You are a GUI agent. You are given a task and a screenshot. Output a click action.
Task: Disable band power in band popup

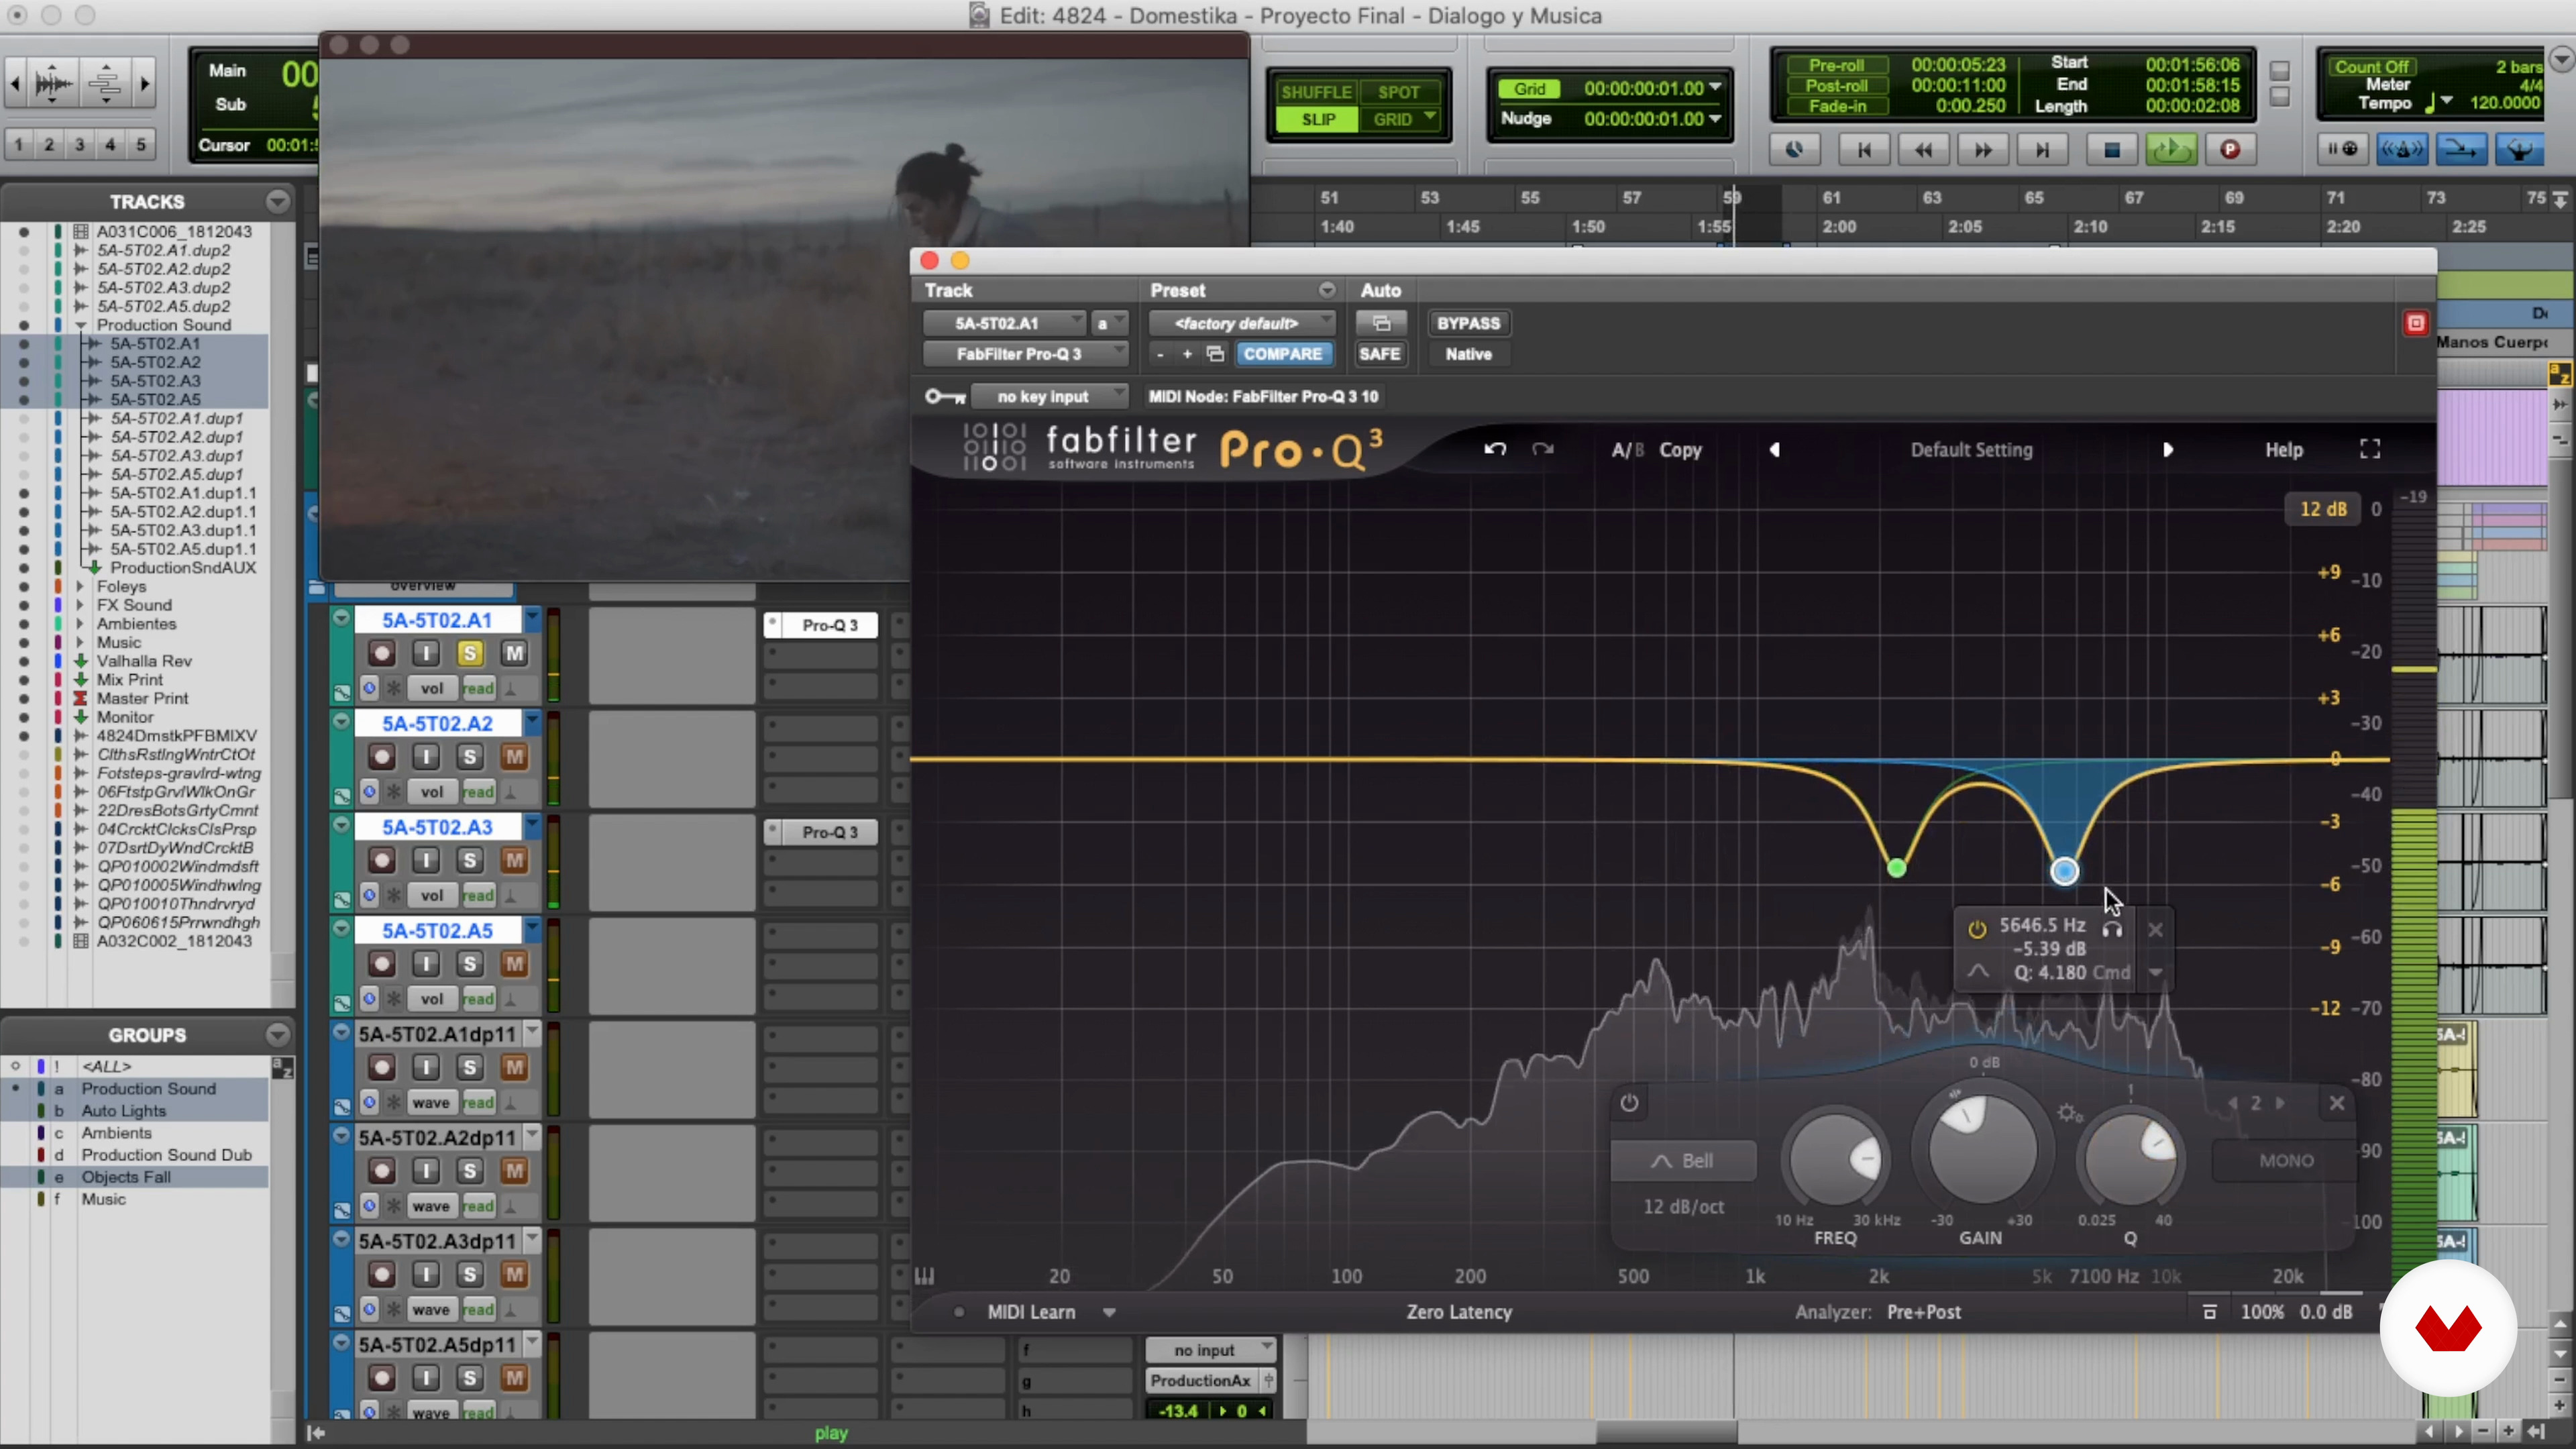point(1977,929)
